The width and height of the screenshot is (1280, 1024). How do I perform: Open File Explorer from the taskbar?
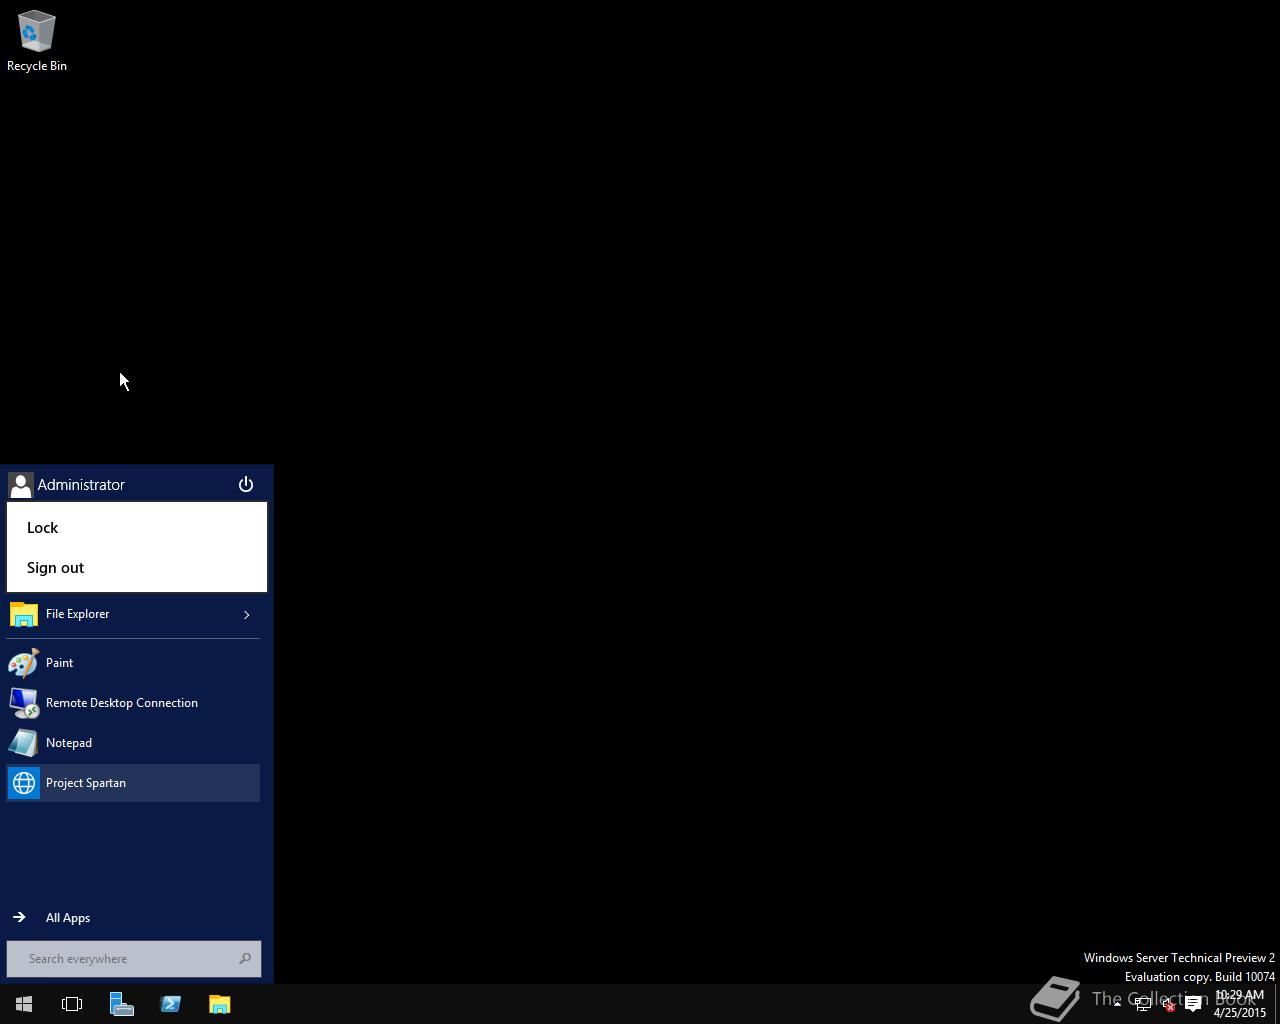pos(220,1004)
